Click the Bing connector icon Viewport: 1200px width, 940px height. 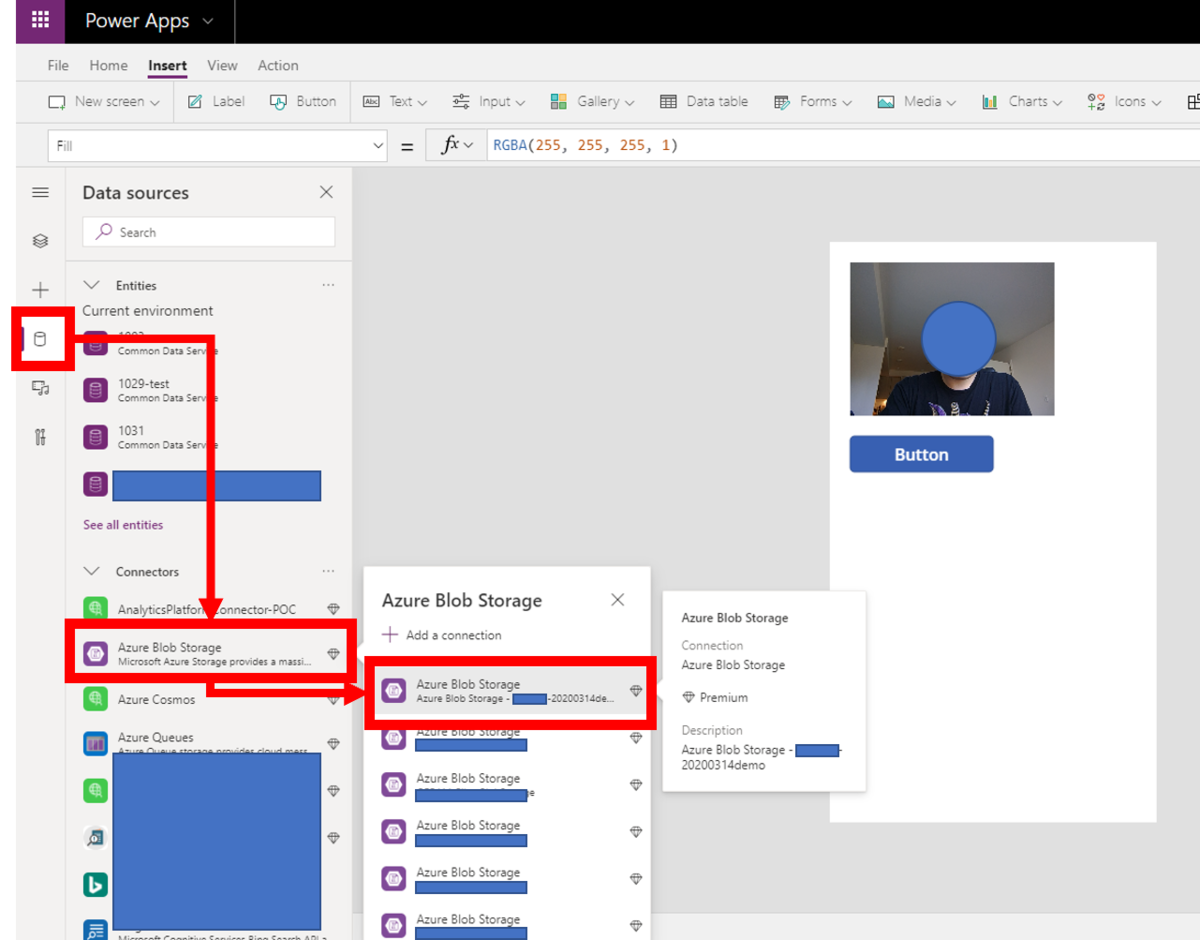[95, 884]
